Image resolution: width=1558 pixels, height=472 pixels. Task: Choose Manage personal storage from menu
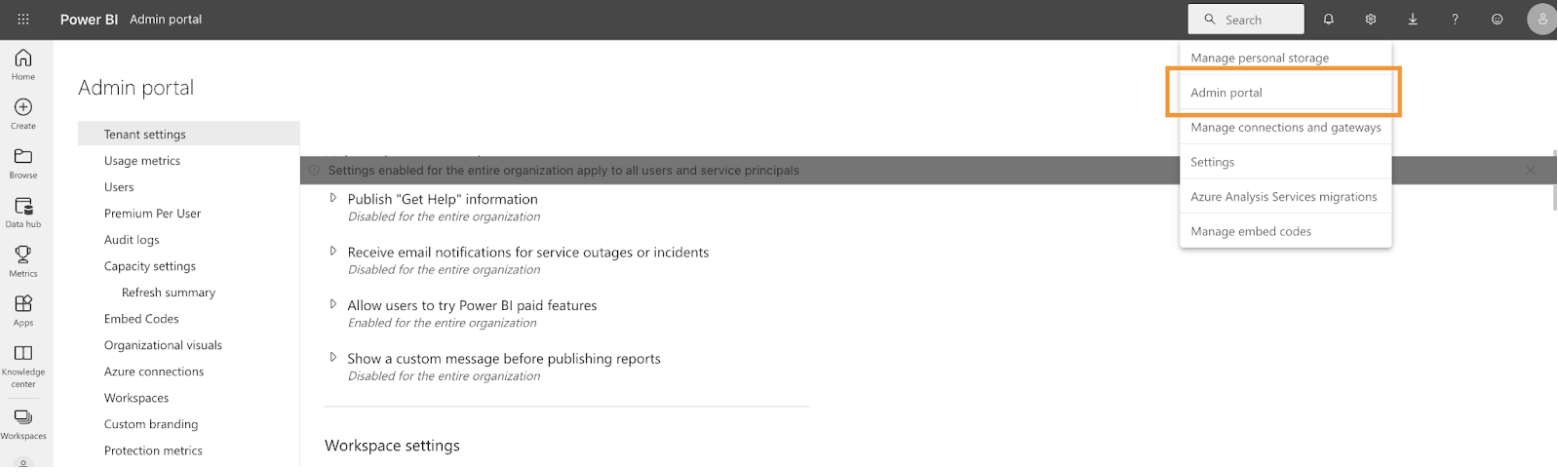(x=1286, y=58)
